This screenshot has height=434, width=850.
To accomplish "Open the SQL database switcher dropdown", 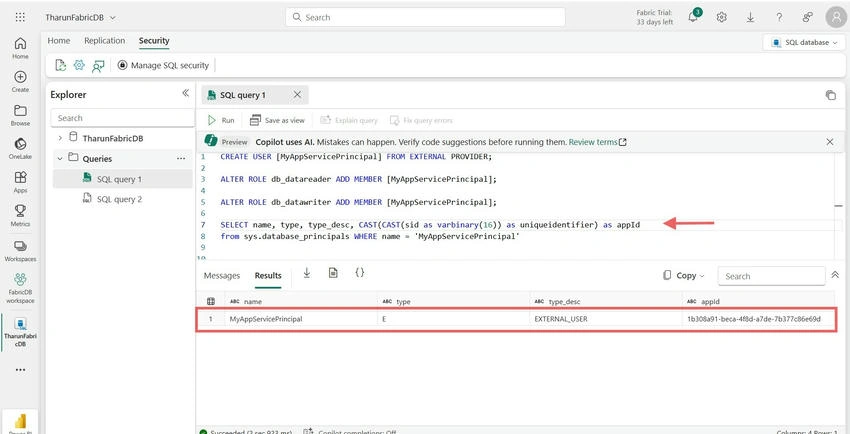I will click(x=803, y=42).
